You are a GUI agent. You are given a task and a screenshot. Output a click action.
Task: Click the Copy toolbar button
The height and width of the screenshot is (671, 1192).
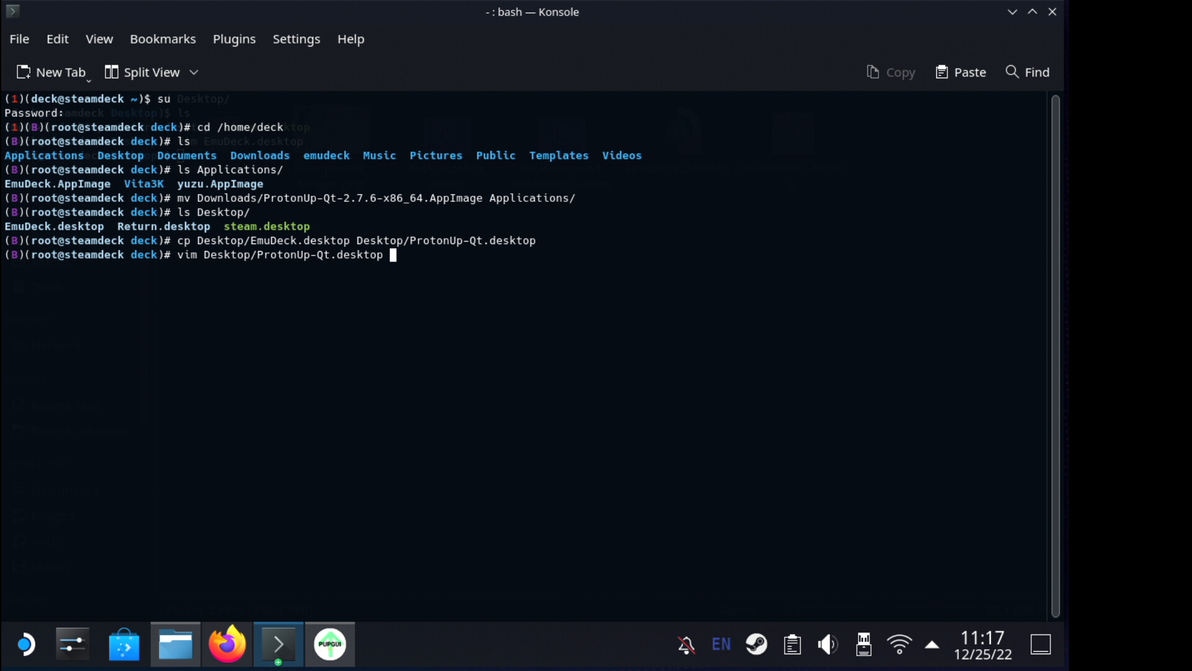coord(891,72)
